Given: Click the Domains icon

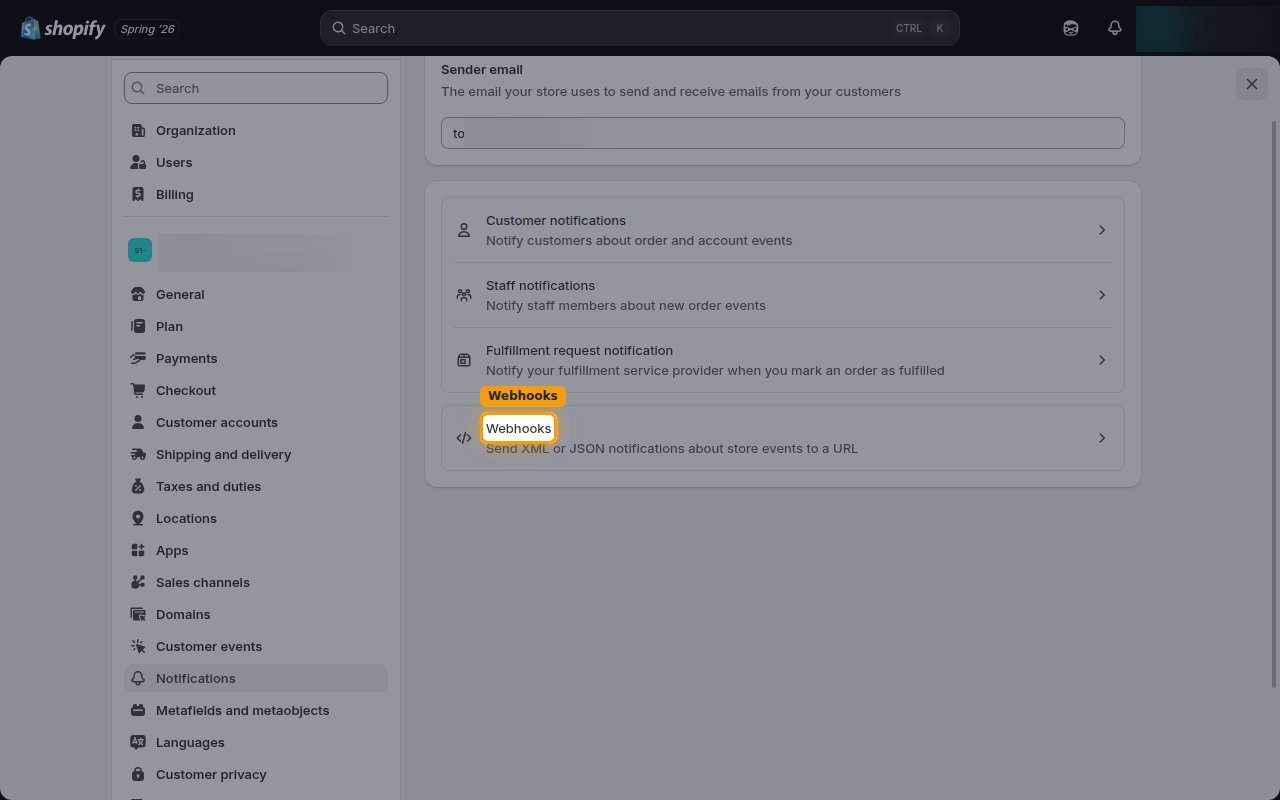Looking at the screenshot, I should 138,614.
